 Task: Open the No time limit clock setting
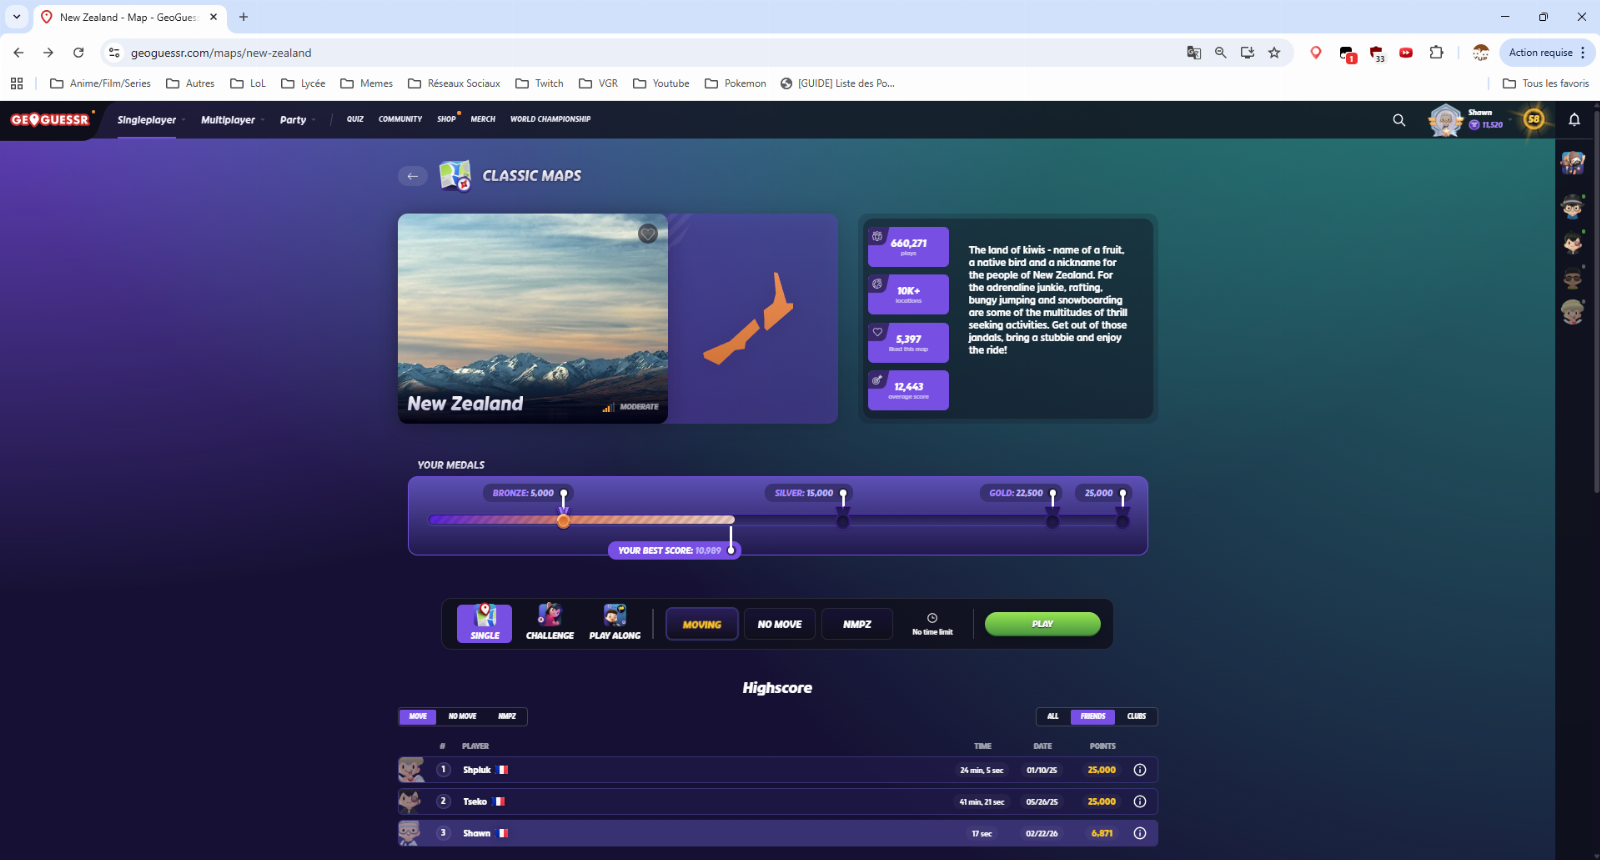(x=932, y=623)
